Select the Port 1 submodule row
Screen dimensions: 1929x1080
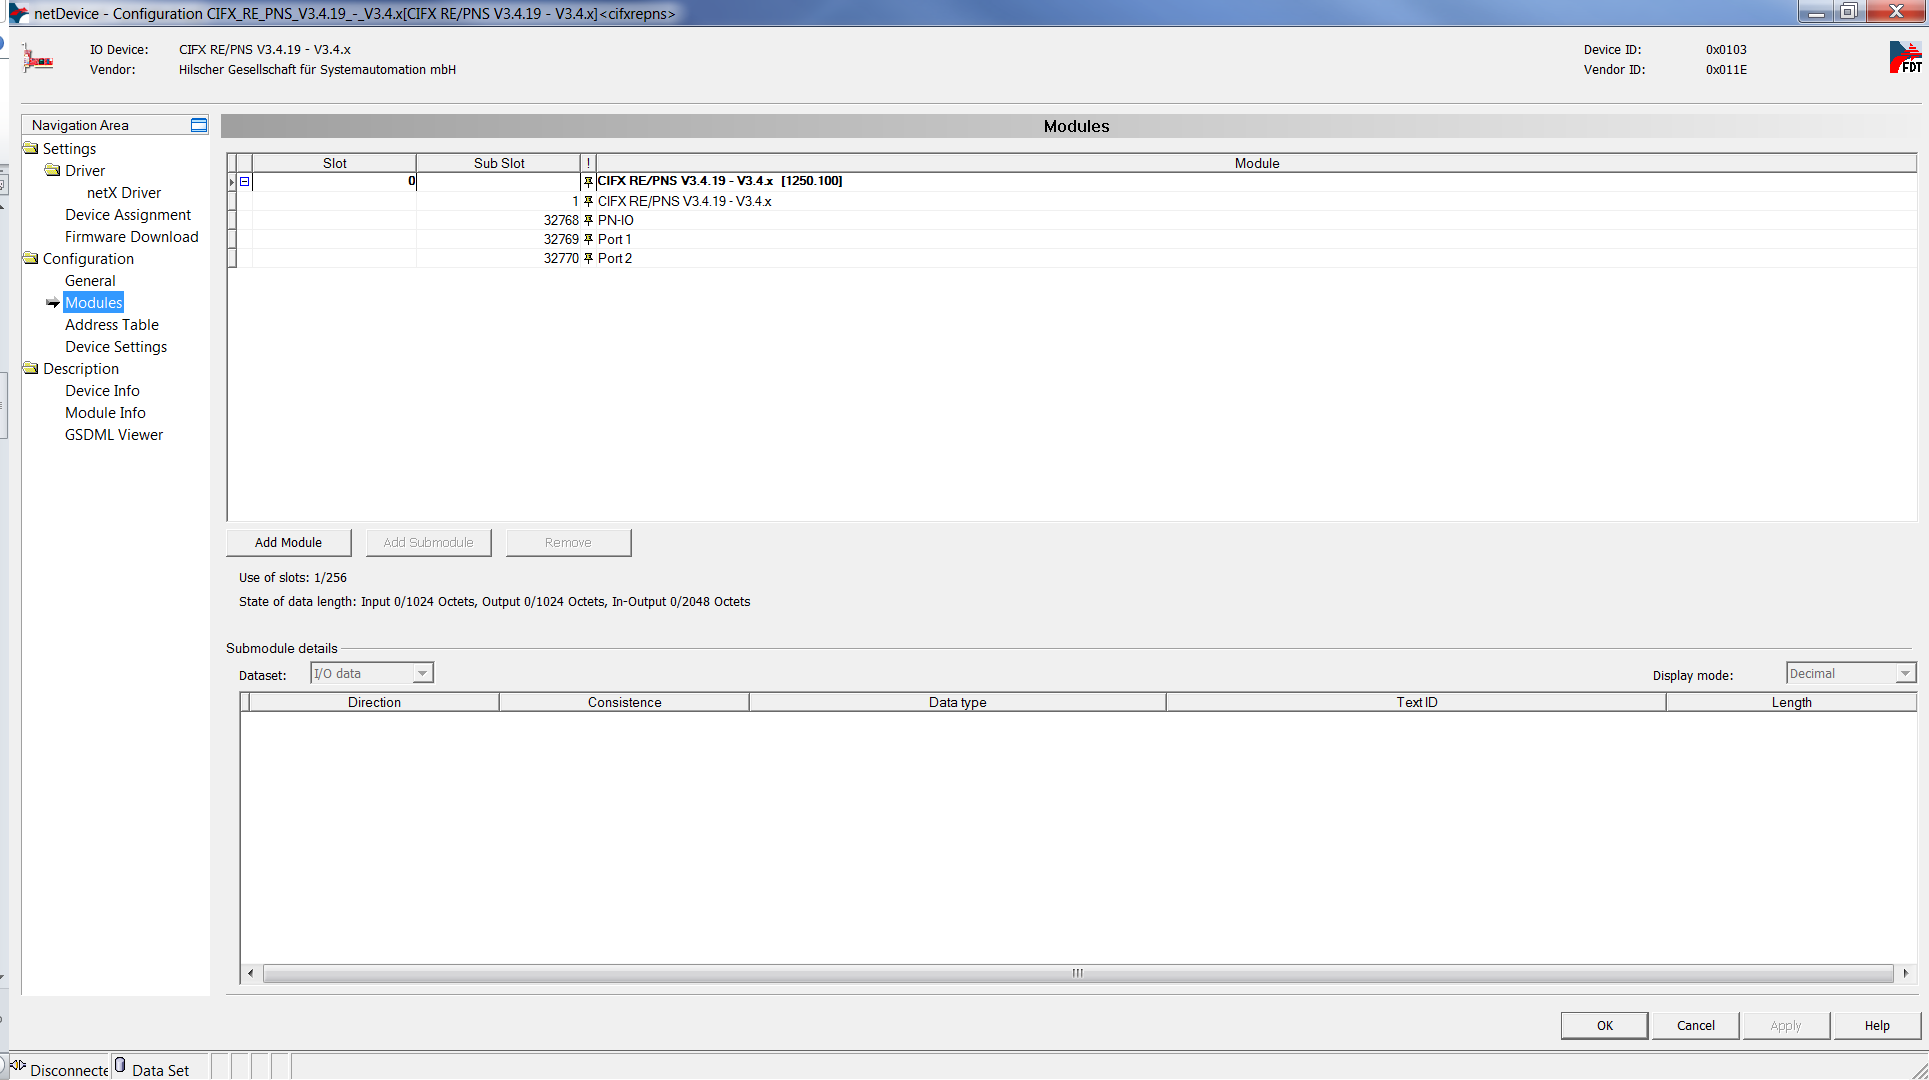[1072, 239]
